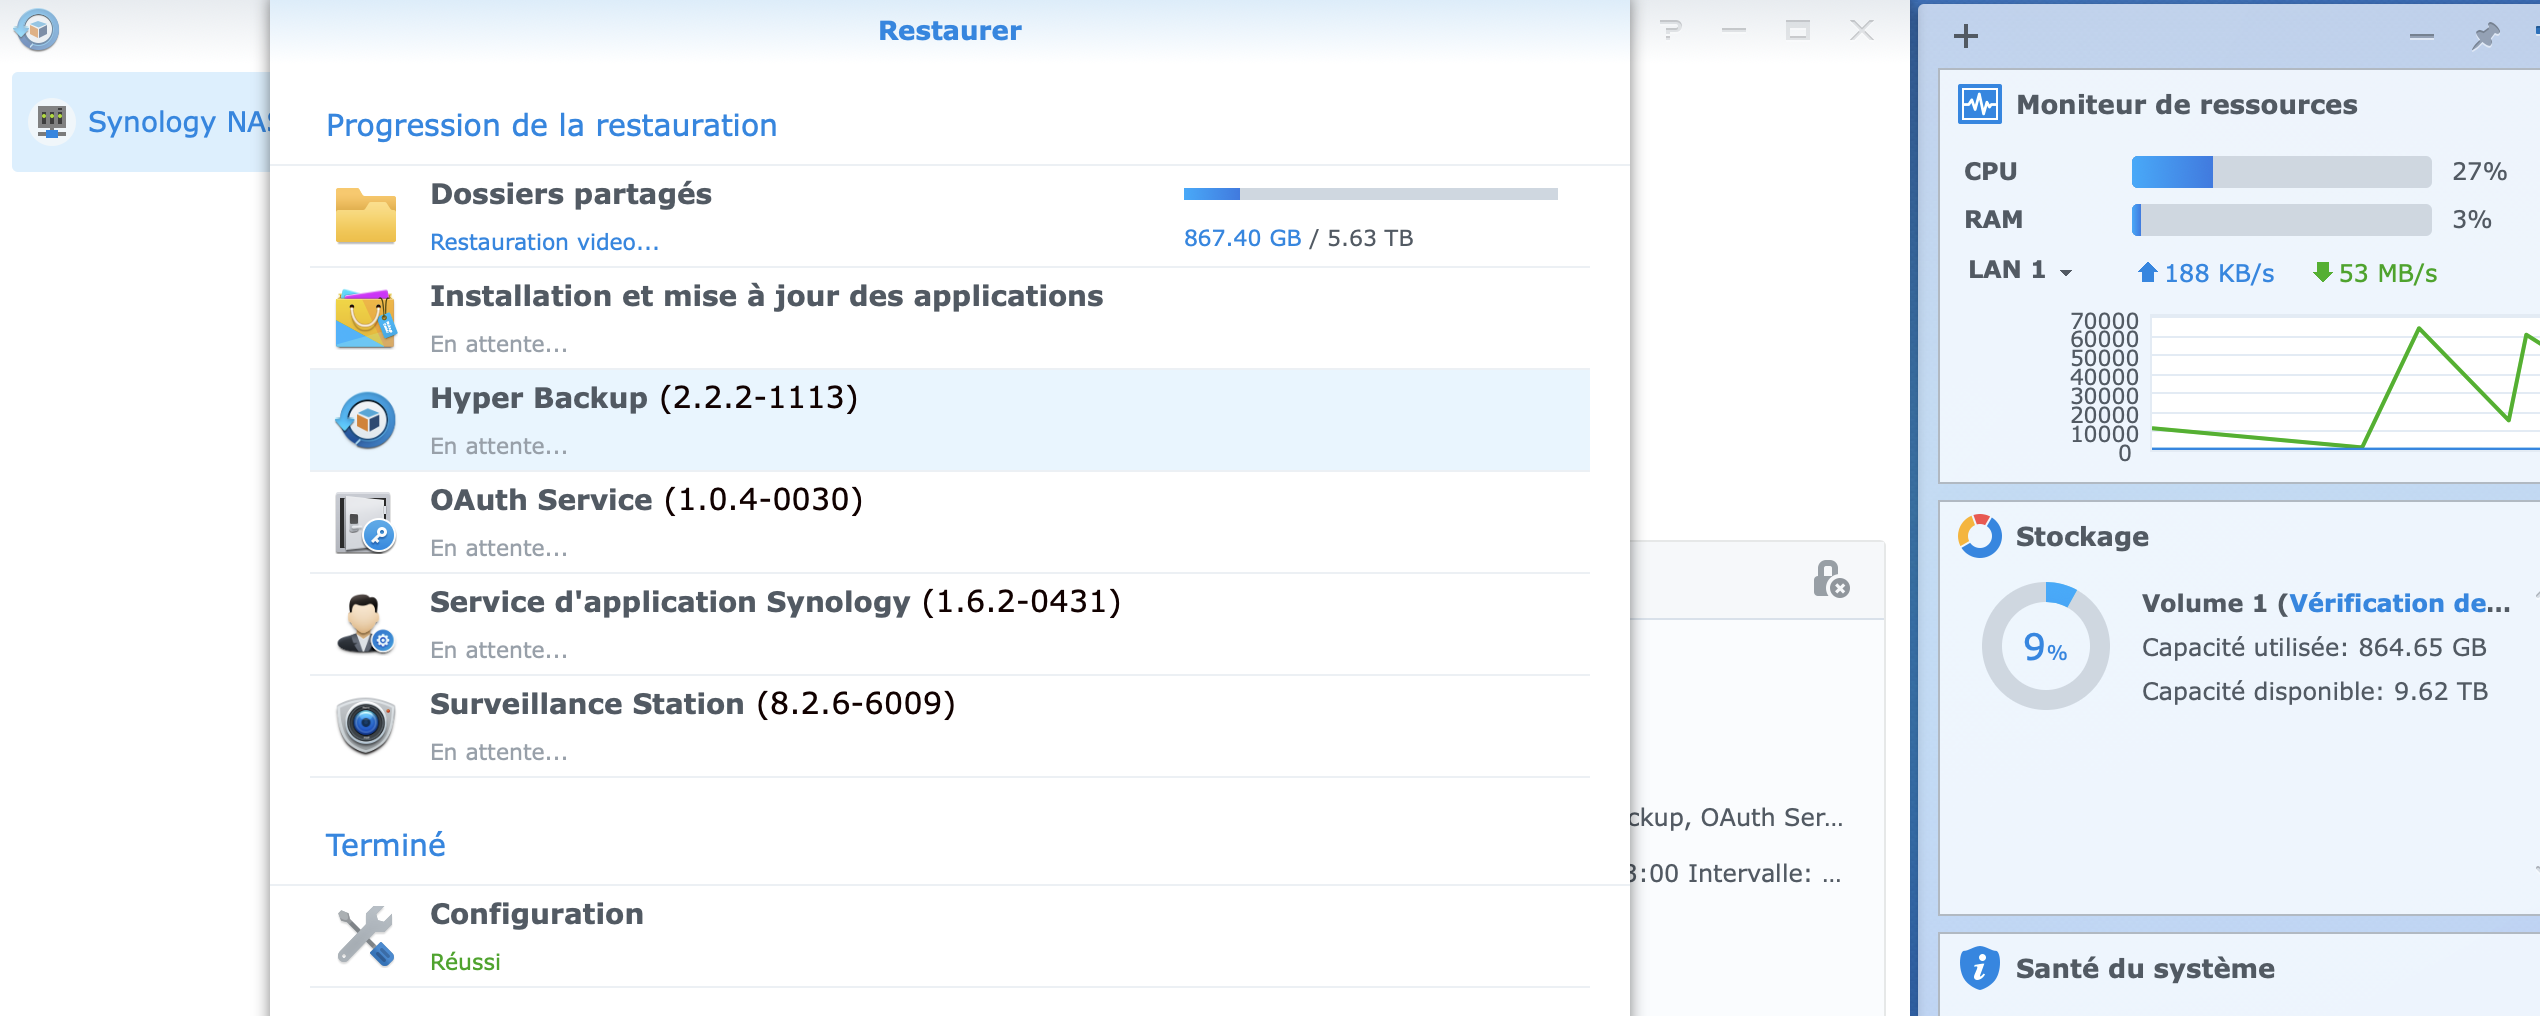Click the '3%' RAM value
This screenshot has height=1016, width=2540.
[x=2471, y=220]
